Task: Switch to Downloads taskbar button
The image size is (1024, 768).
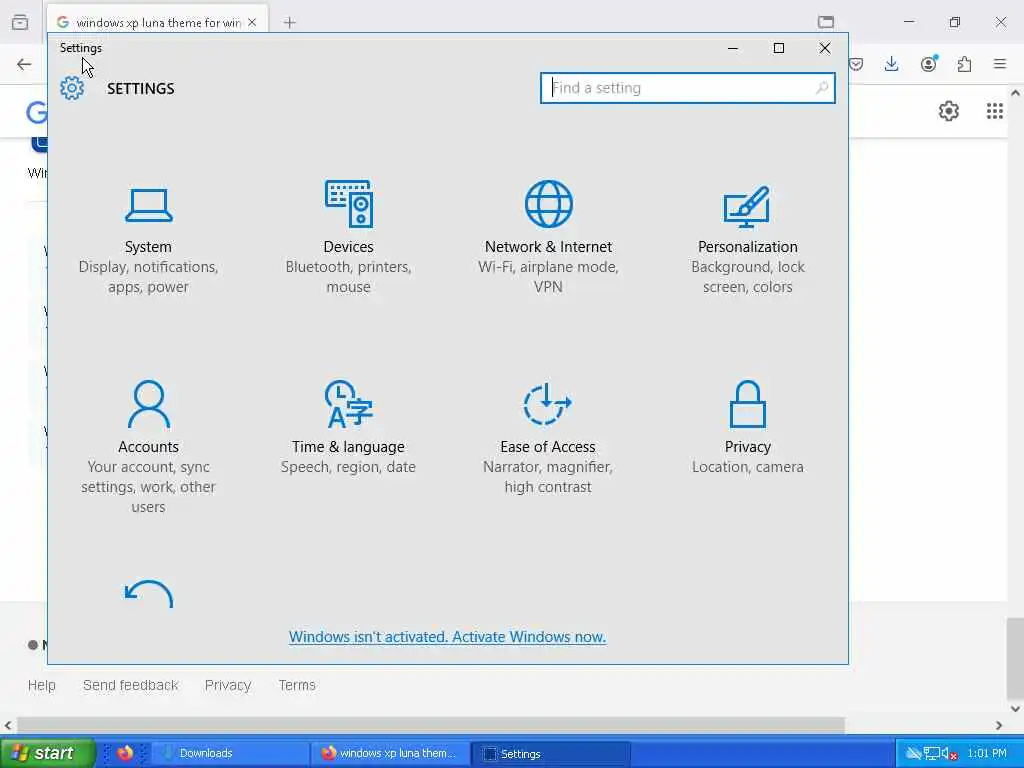Action: (x=231, y=753)
